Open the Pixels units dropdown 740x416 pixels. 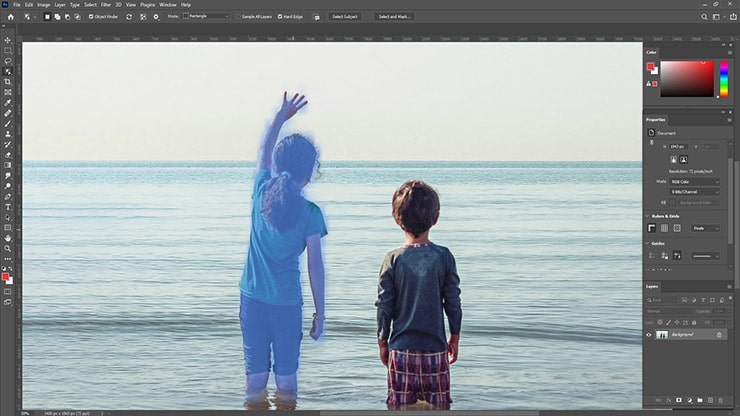pos(705,228)
